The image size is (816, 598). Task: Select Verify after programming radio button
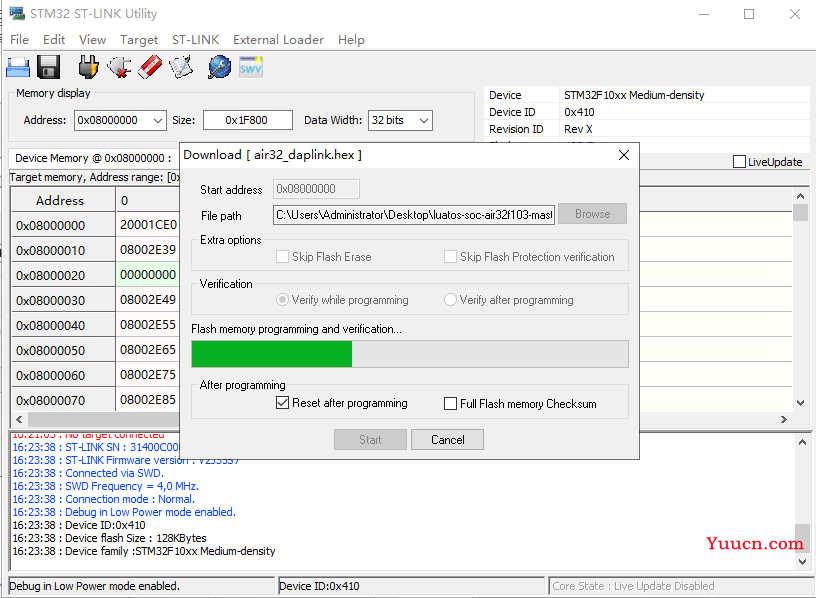tap(450, 300)
